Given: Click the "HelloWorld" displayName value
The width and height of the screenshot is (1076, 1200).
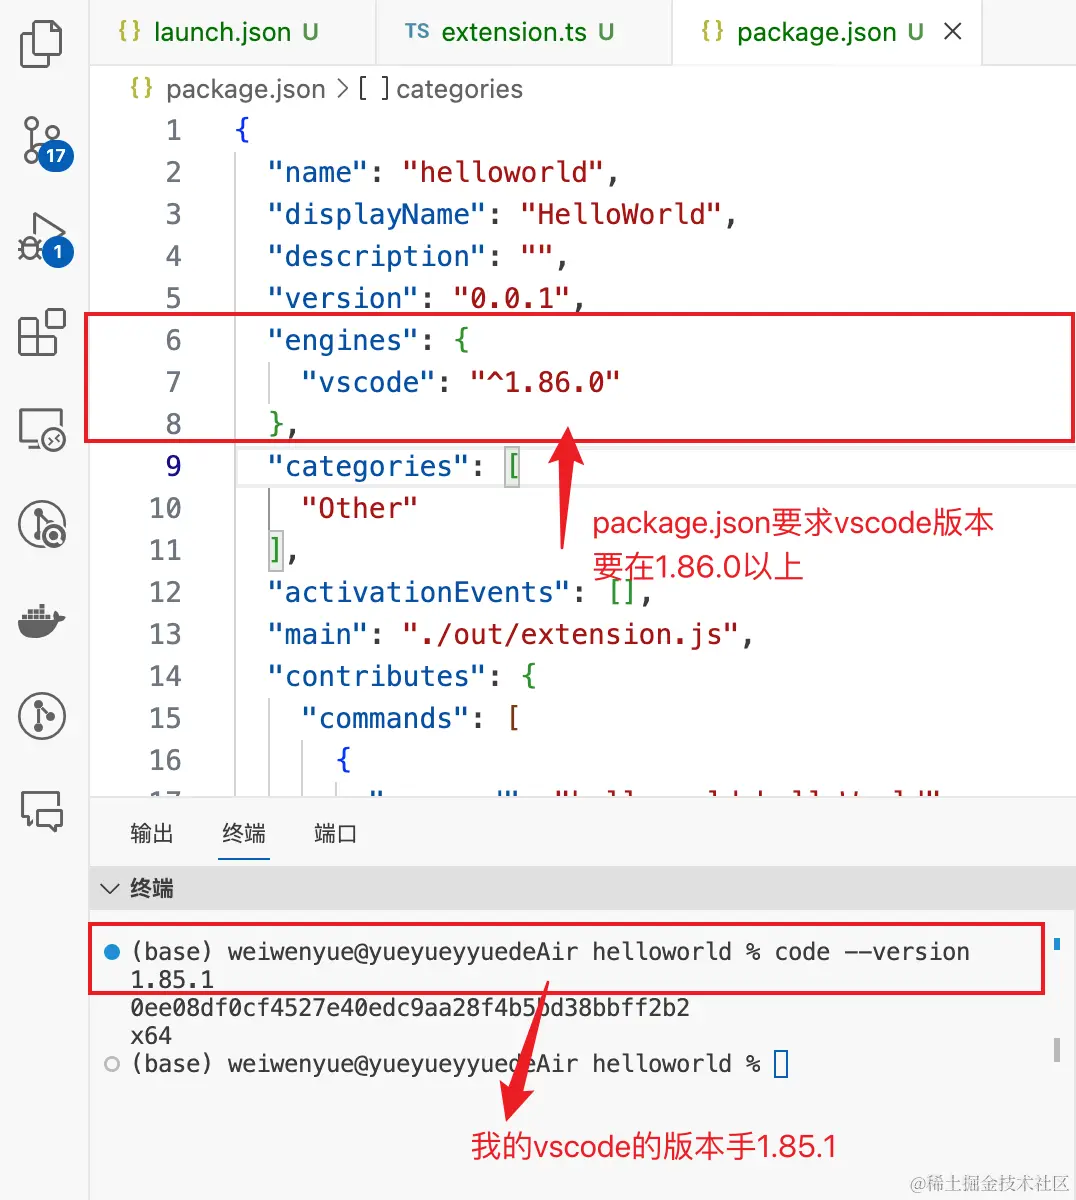Looking at the screenshot, I should pos(621,214).
